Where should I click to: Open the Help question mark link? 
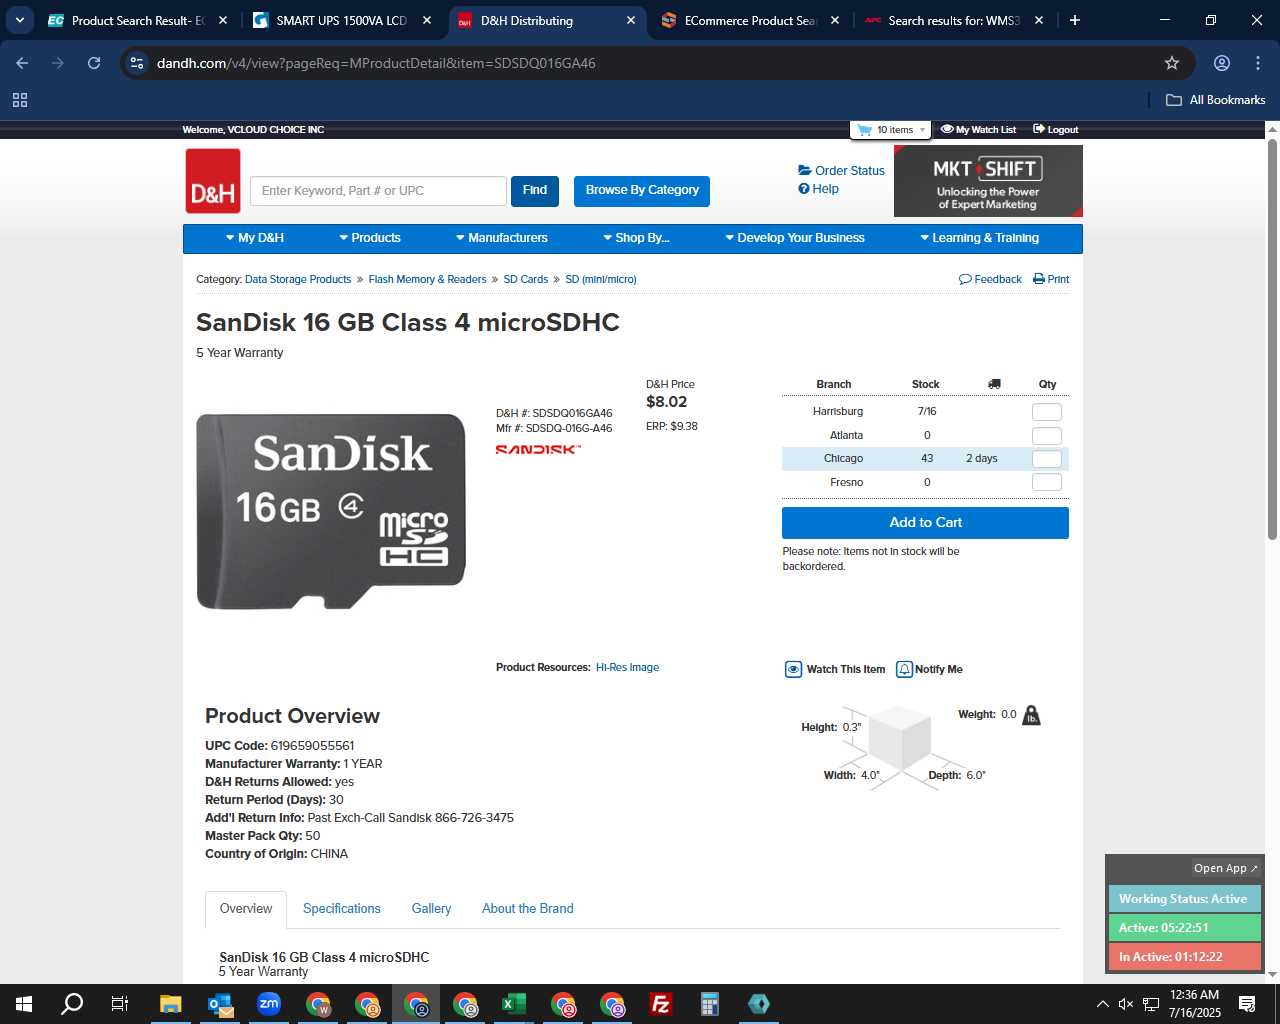818,188
